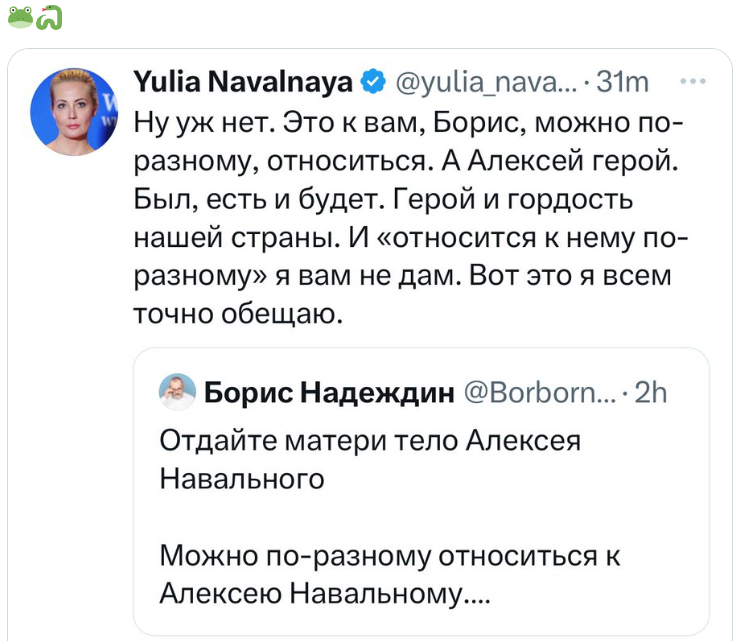Click the Борис Надеждин author name
This screenshot has height=641, width=752.
(x=329, y=393)
